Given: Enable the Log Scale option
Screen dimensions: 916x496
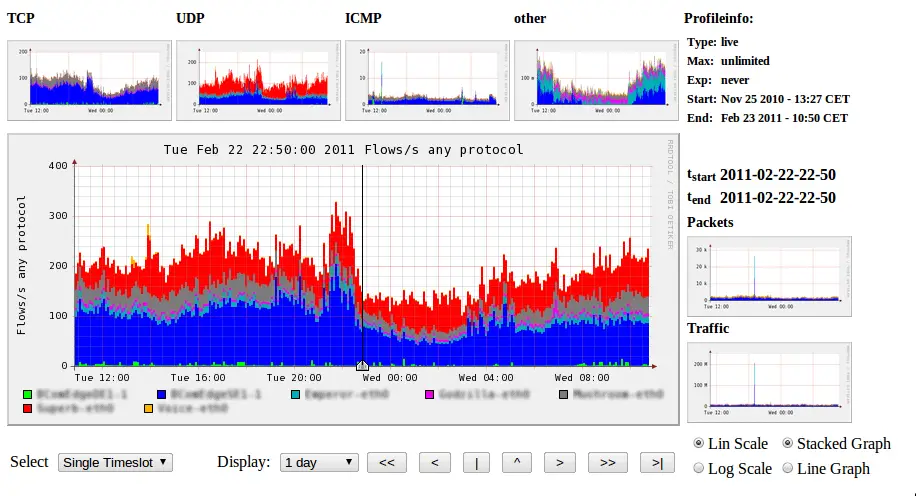Looking at the screenshot, I should coord(699,468).
